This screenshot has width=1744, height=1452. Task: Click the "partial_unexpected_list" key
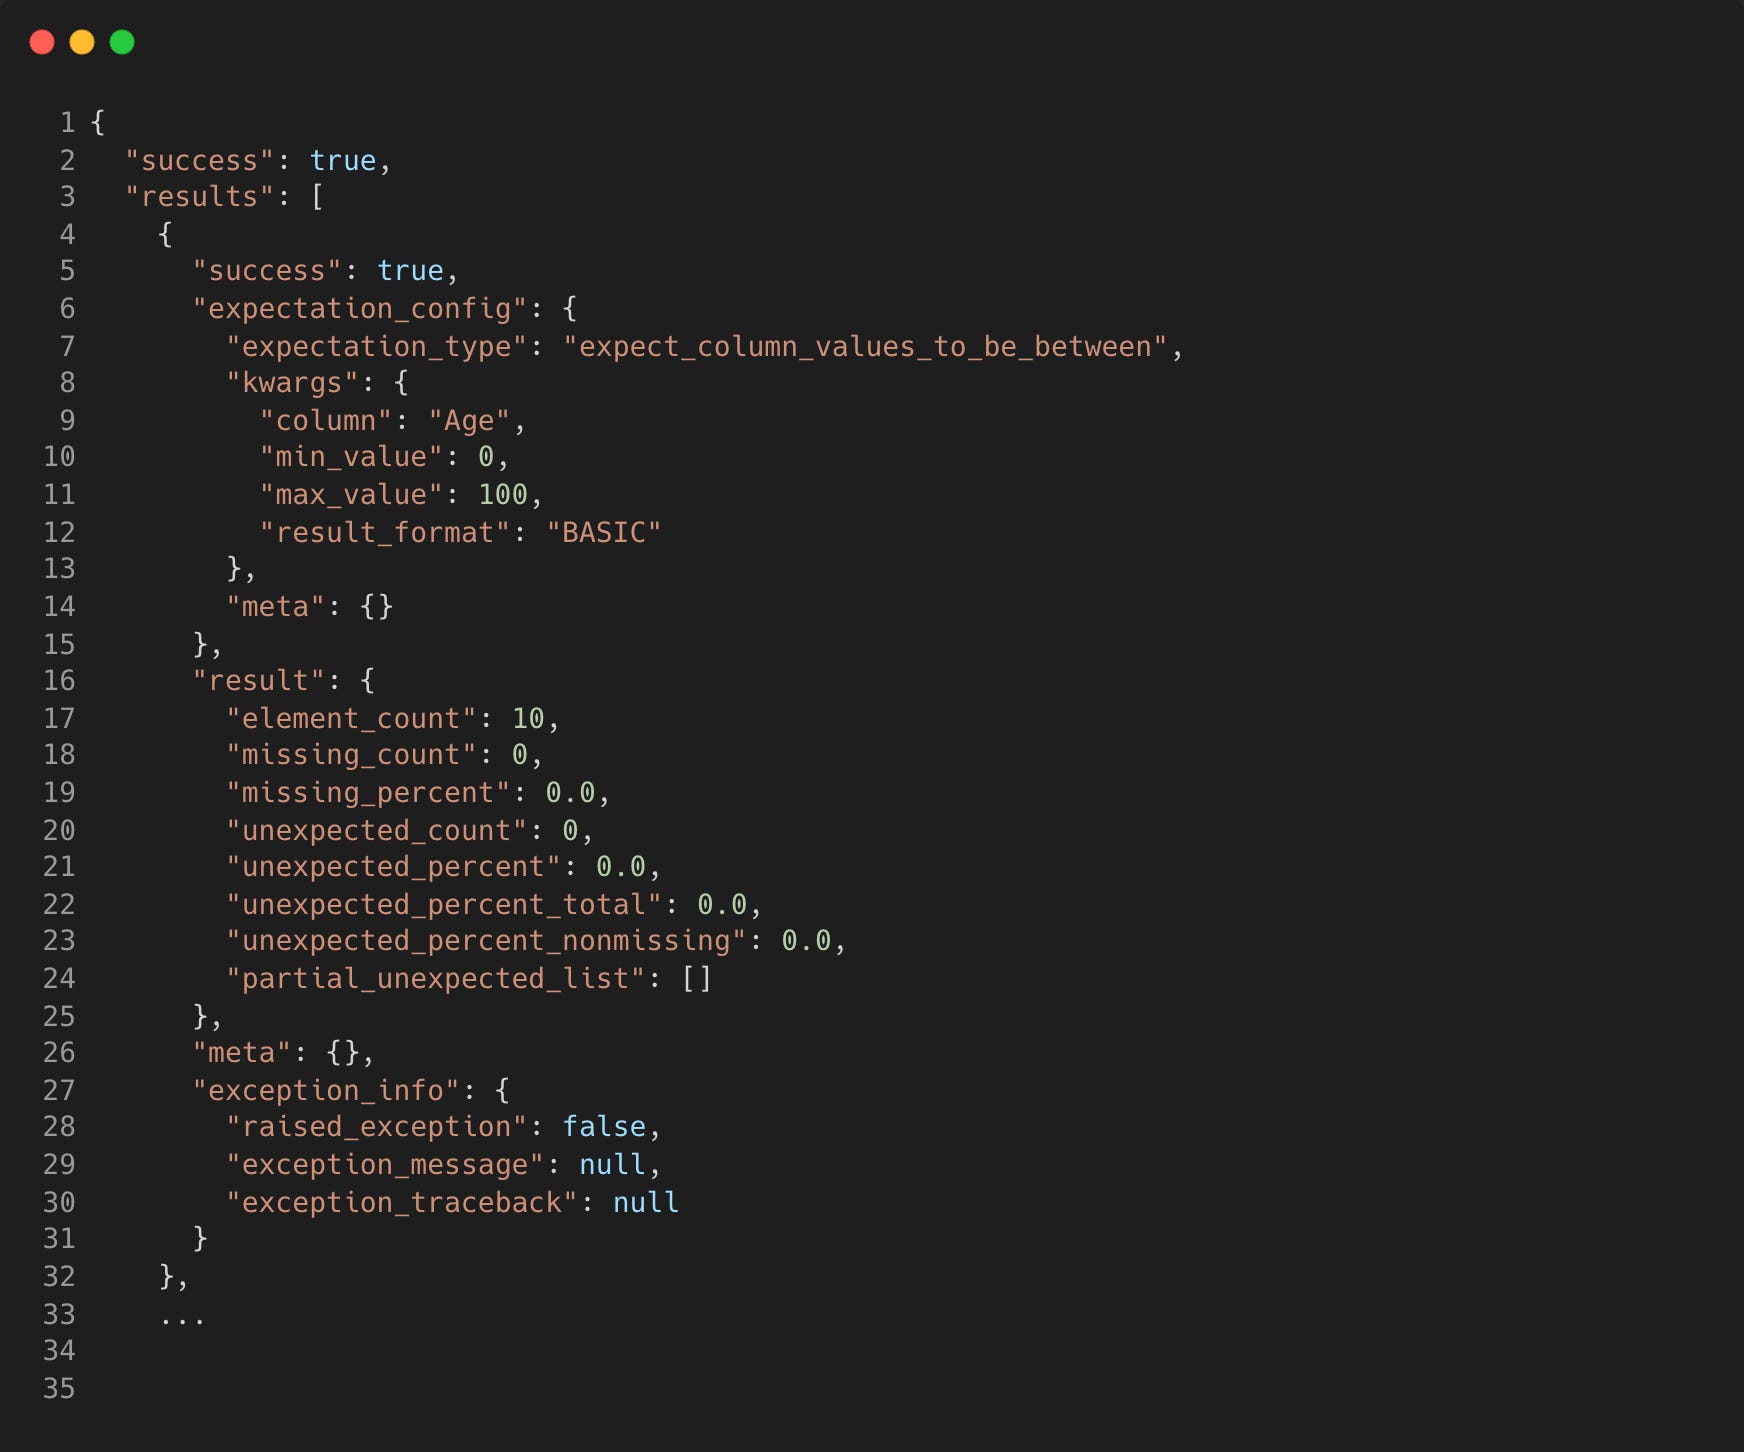(436, 978)
